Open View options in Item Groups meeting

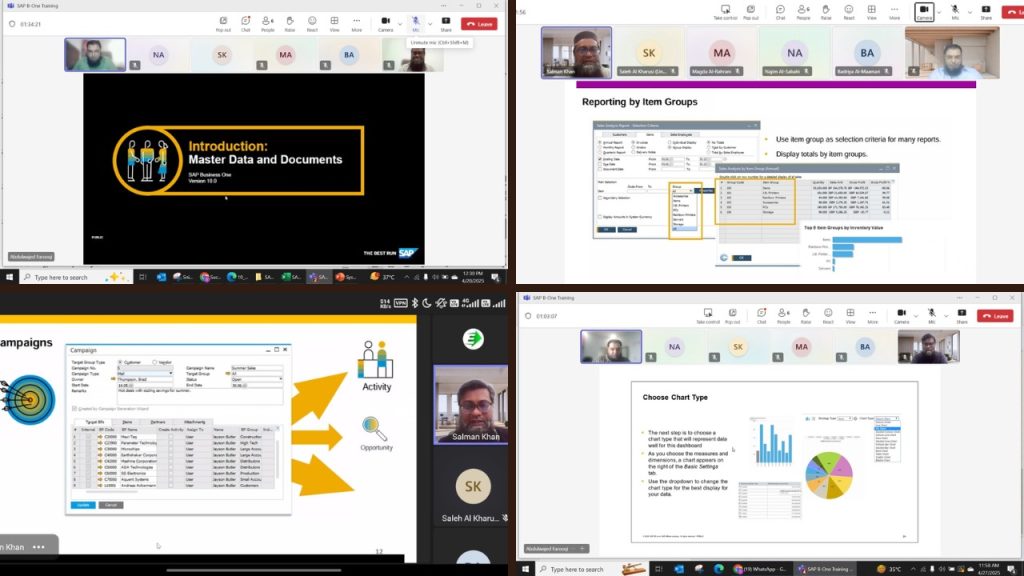pyautogui.click(x=872, y=12)
